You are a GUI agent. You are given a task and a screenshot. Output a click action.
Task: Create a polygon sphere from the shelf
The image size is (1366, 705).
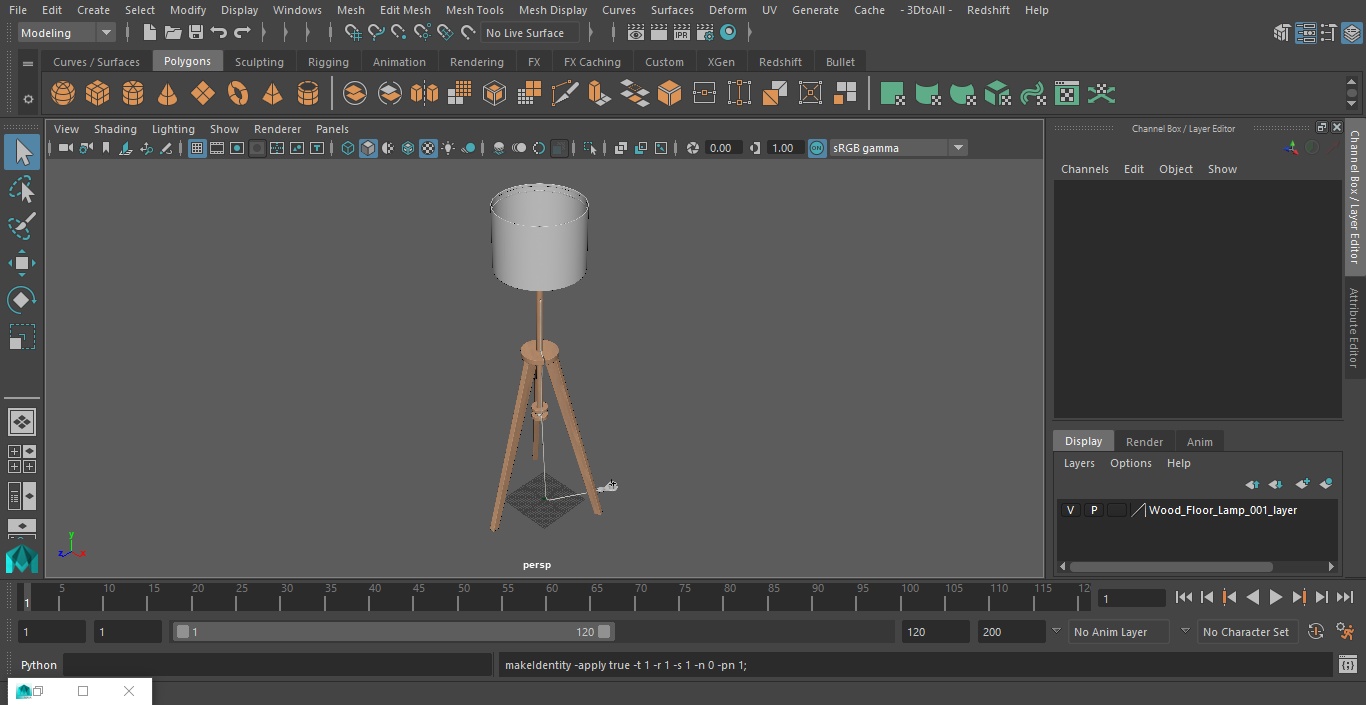[63, 94]
